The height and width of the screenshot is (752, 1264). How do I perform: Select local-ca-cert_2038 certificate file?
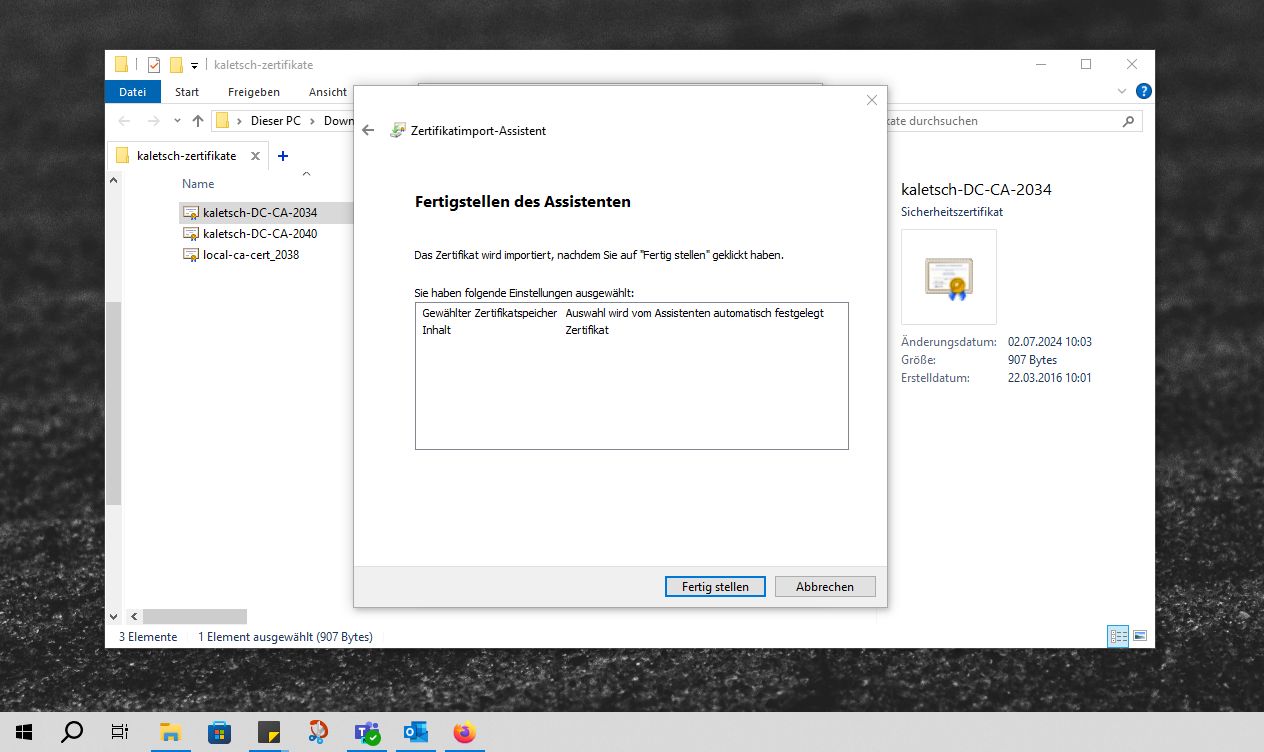click(250, 255)
